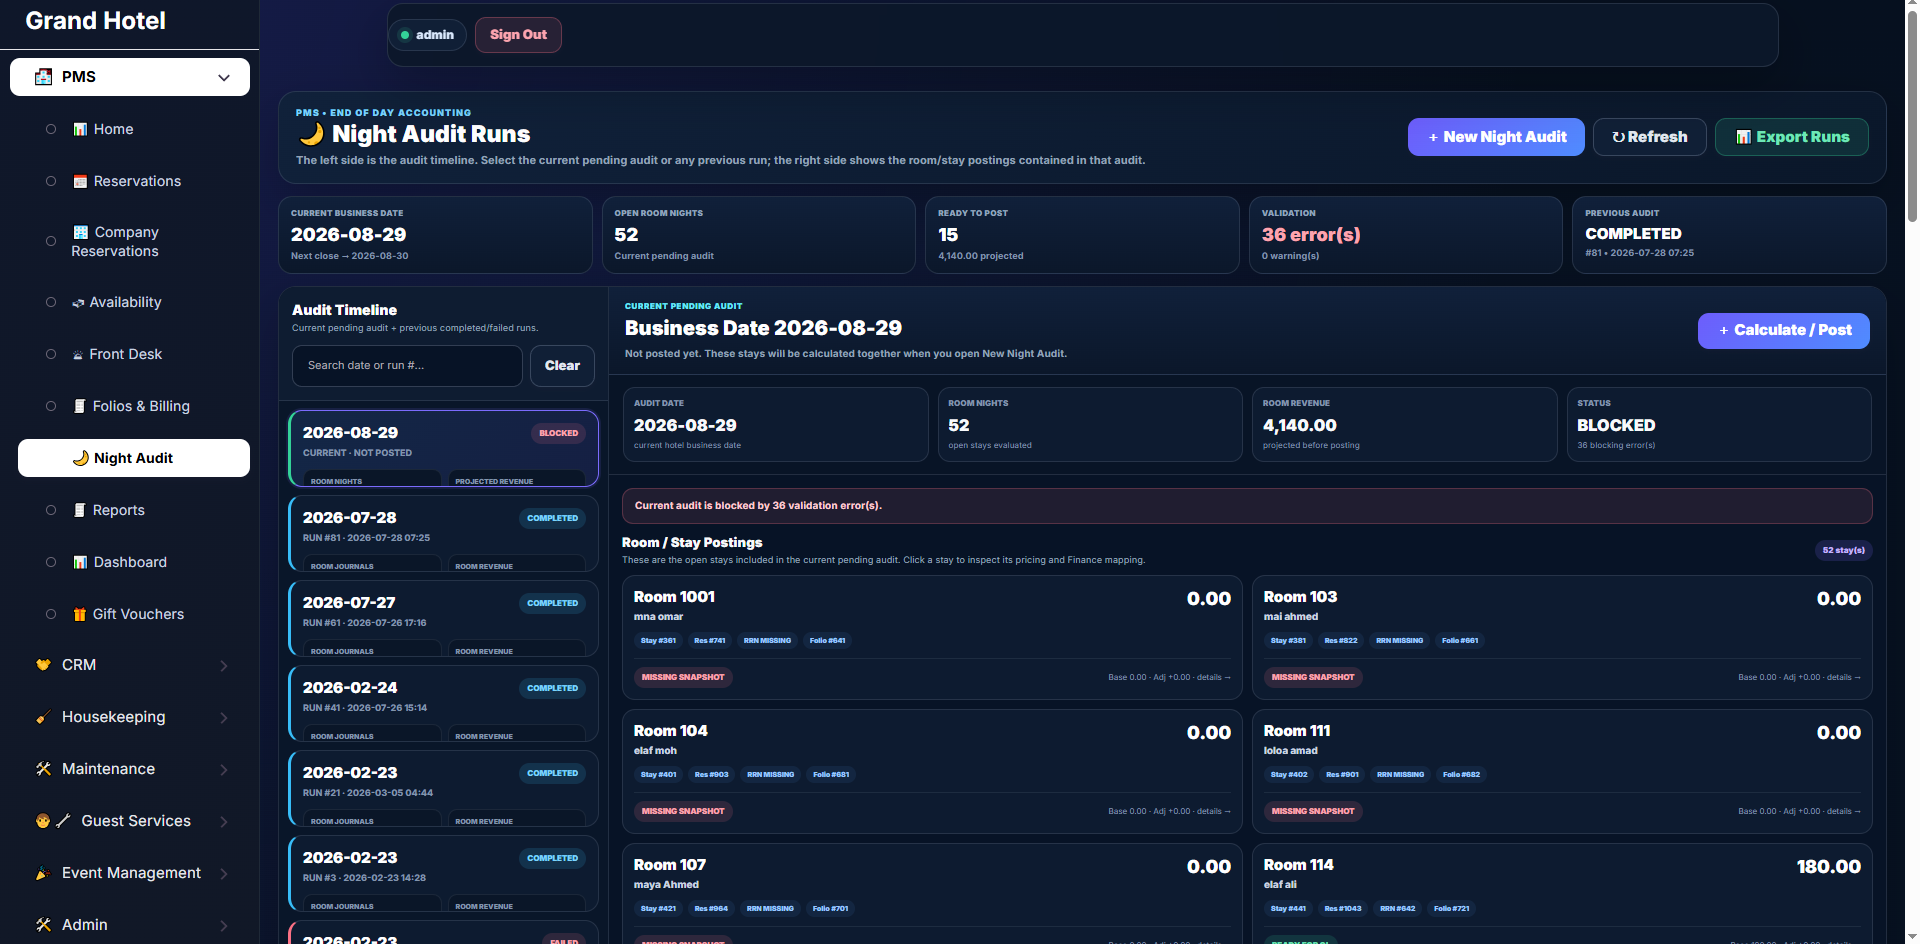Viewport: 1920px width, 944px height.
Task: Select the radio dot beside Front Desk
Action: (x=51, y=354)
